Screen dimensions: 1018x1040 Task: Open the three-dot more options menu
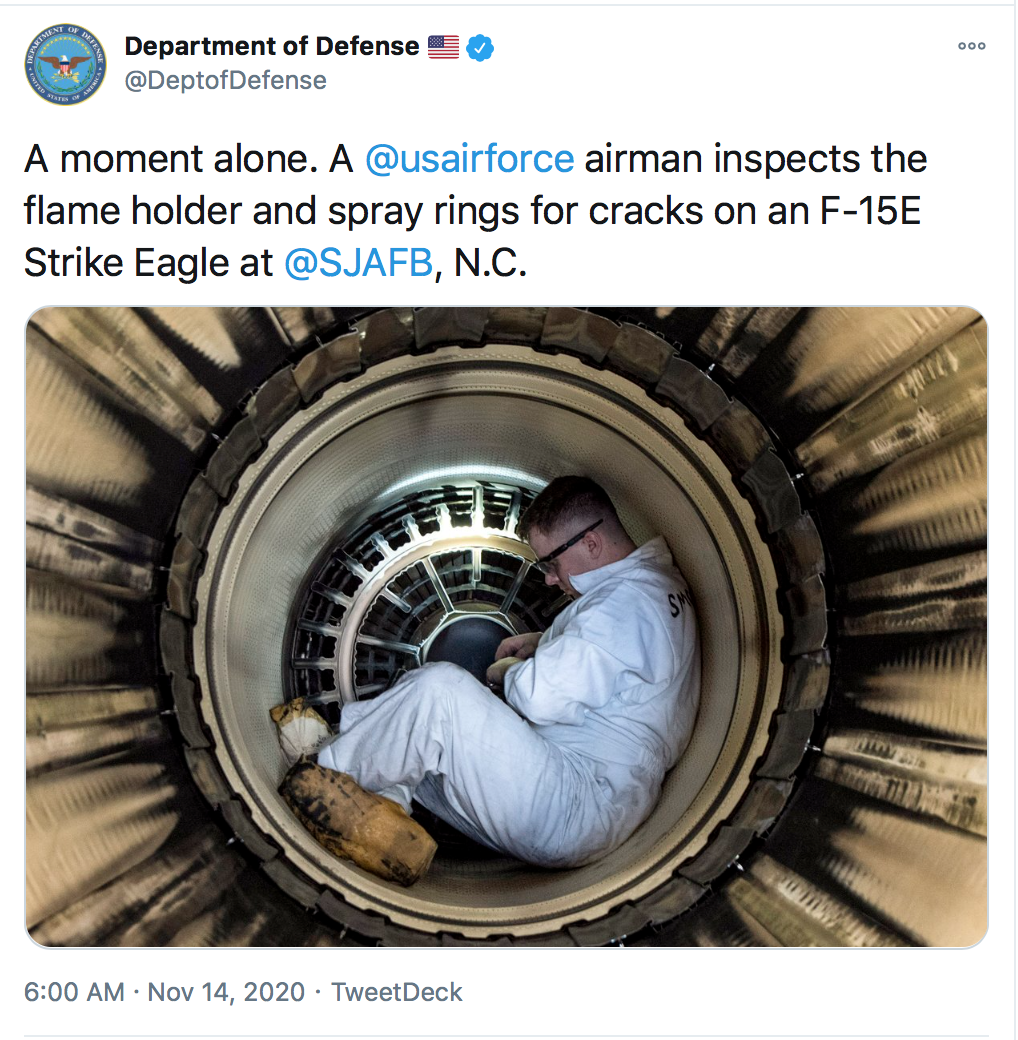tap(971, 46)
